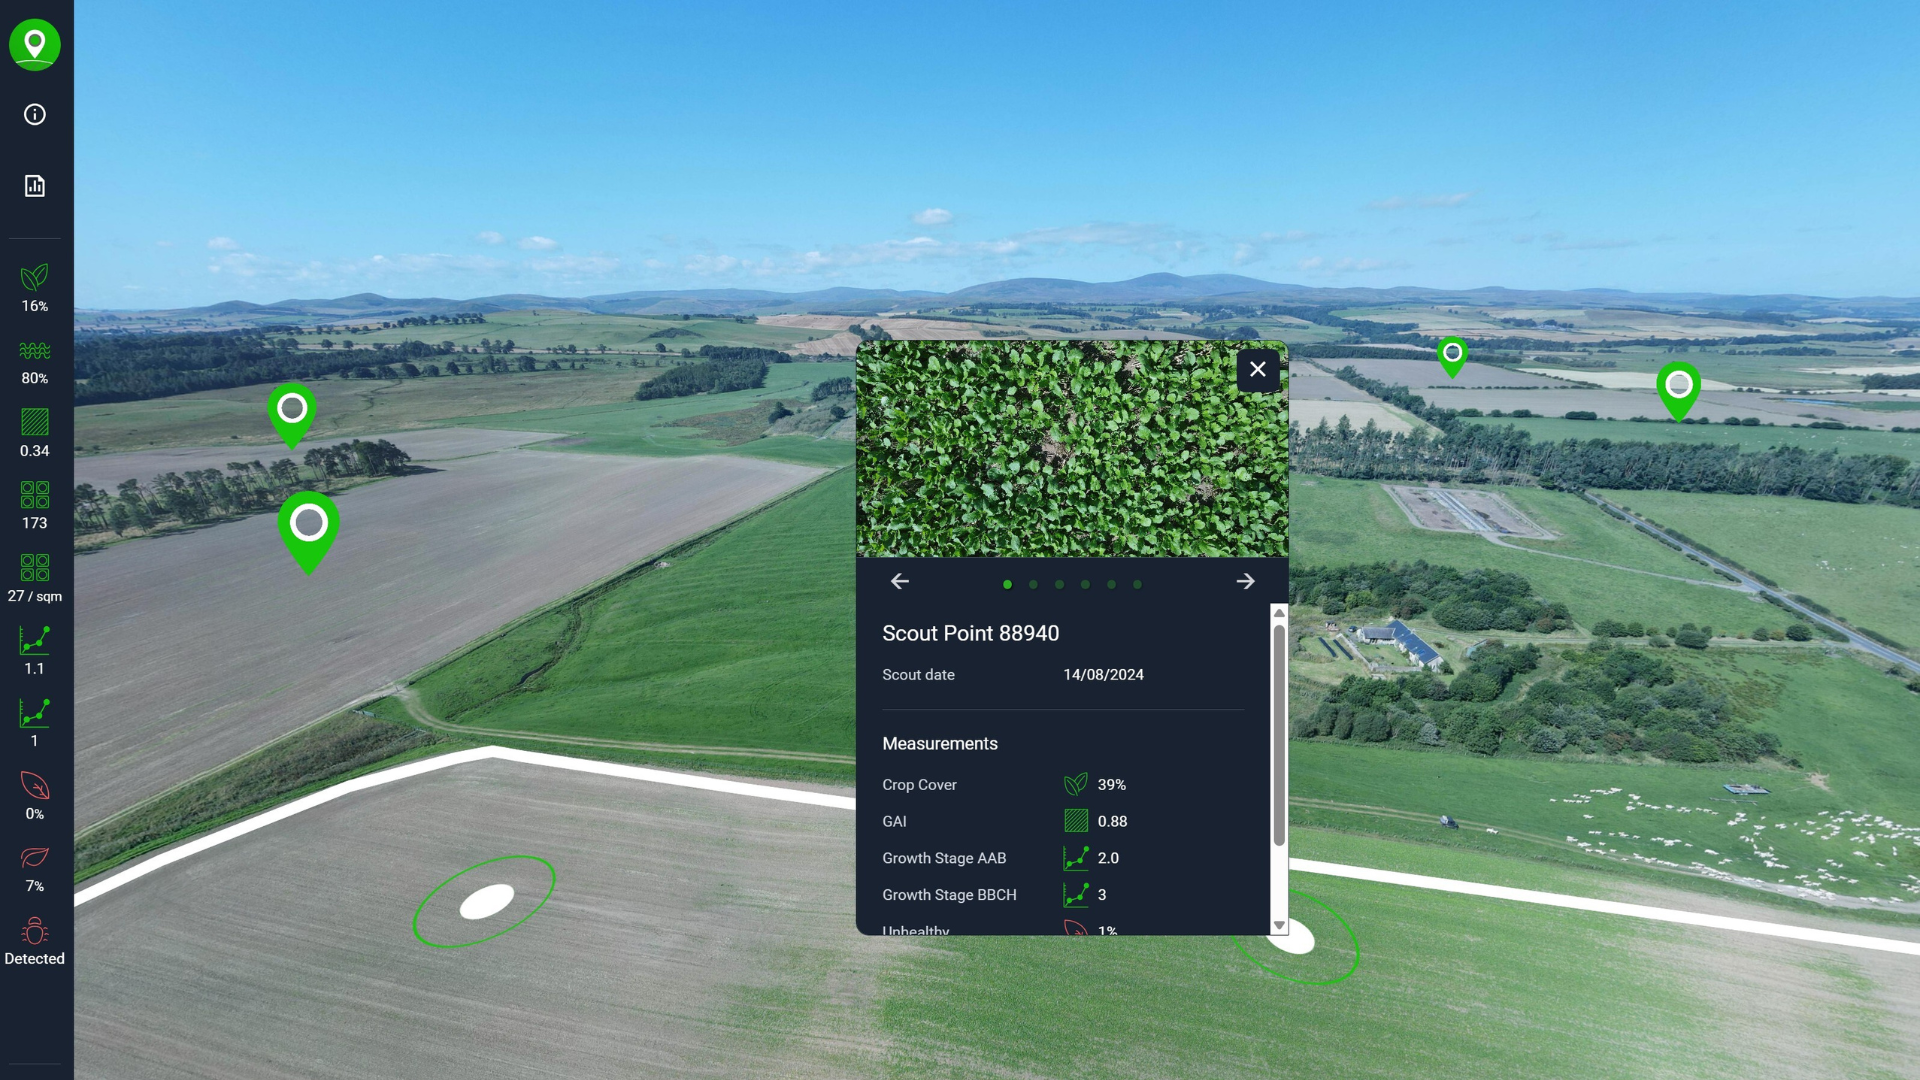Select the water stress 80% waves icon
This screenshot has height=1080, width=1920.
35,353
